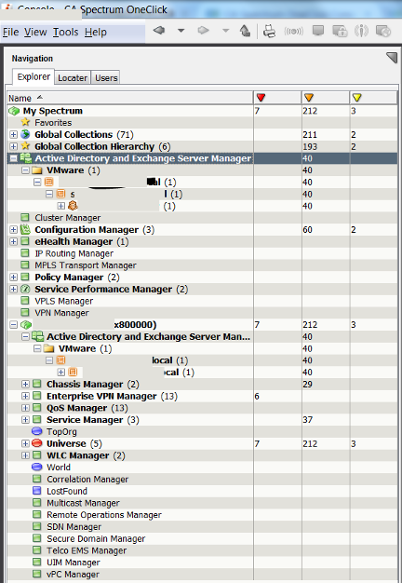Click the print icon in the toolbar
This screenshot has height=583, width=402.
pos(269,31)
